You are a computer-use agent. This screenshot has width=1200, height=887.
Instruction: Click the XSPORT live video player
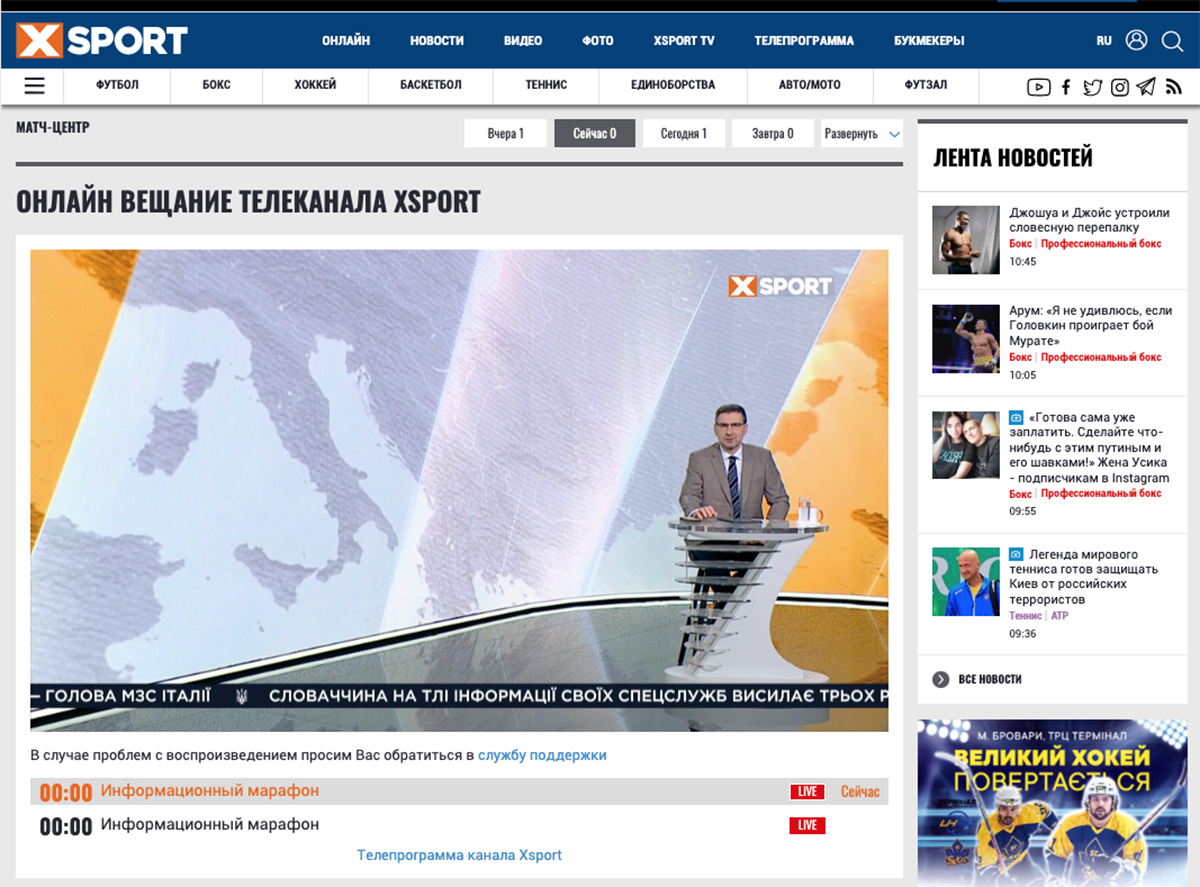459,490
